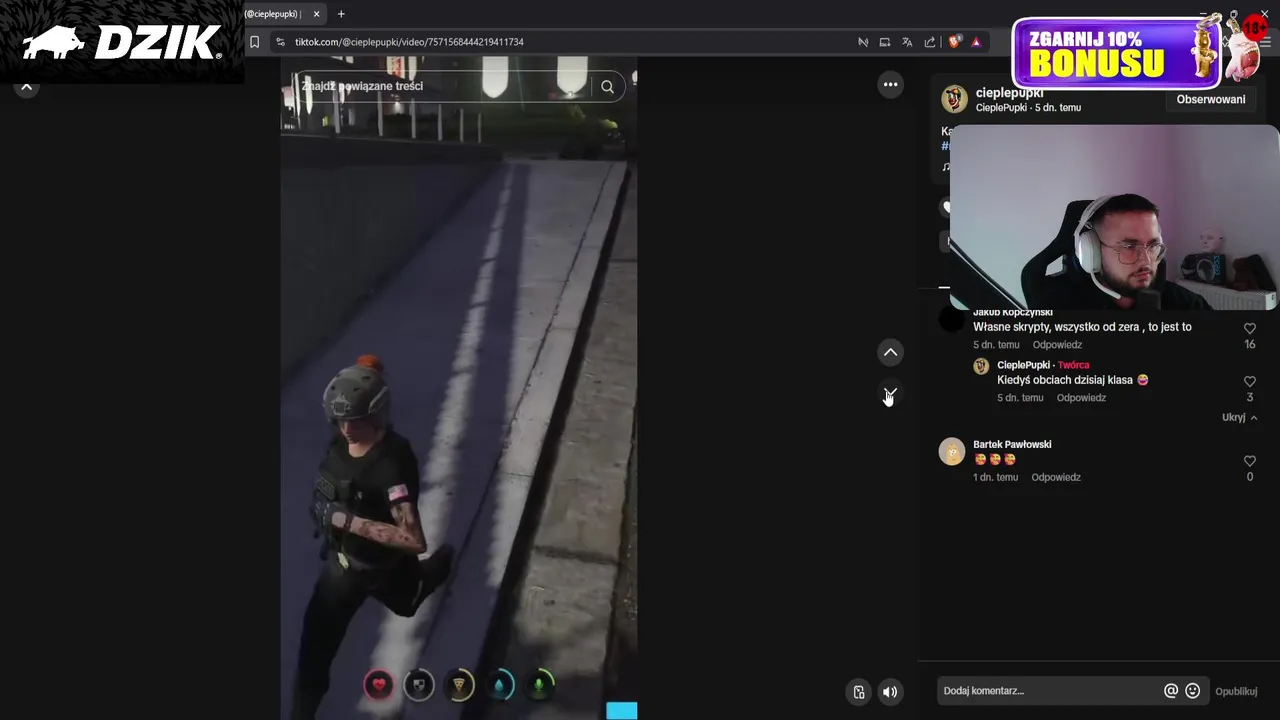The width and height of the screenshot is (1280, 720).
Task: Like Jakub Kopczyński's comment with the heart
Action: click(x=1249, y=328)
